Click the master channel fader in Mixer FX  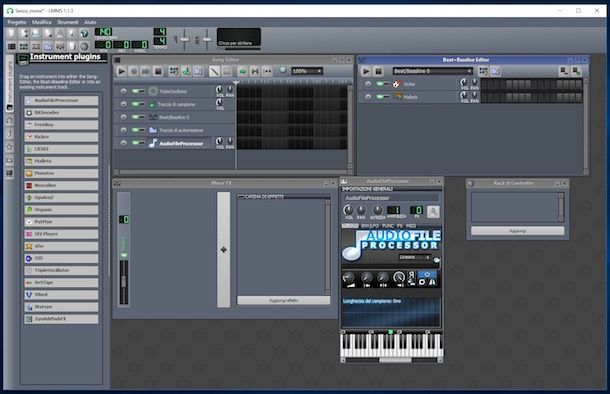(124, 282)
